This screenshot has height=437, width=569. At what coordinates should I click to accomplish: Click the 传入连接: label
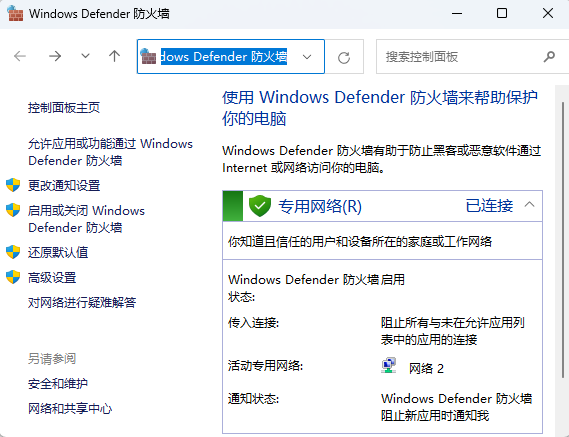[x=253, y=323]
